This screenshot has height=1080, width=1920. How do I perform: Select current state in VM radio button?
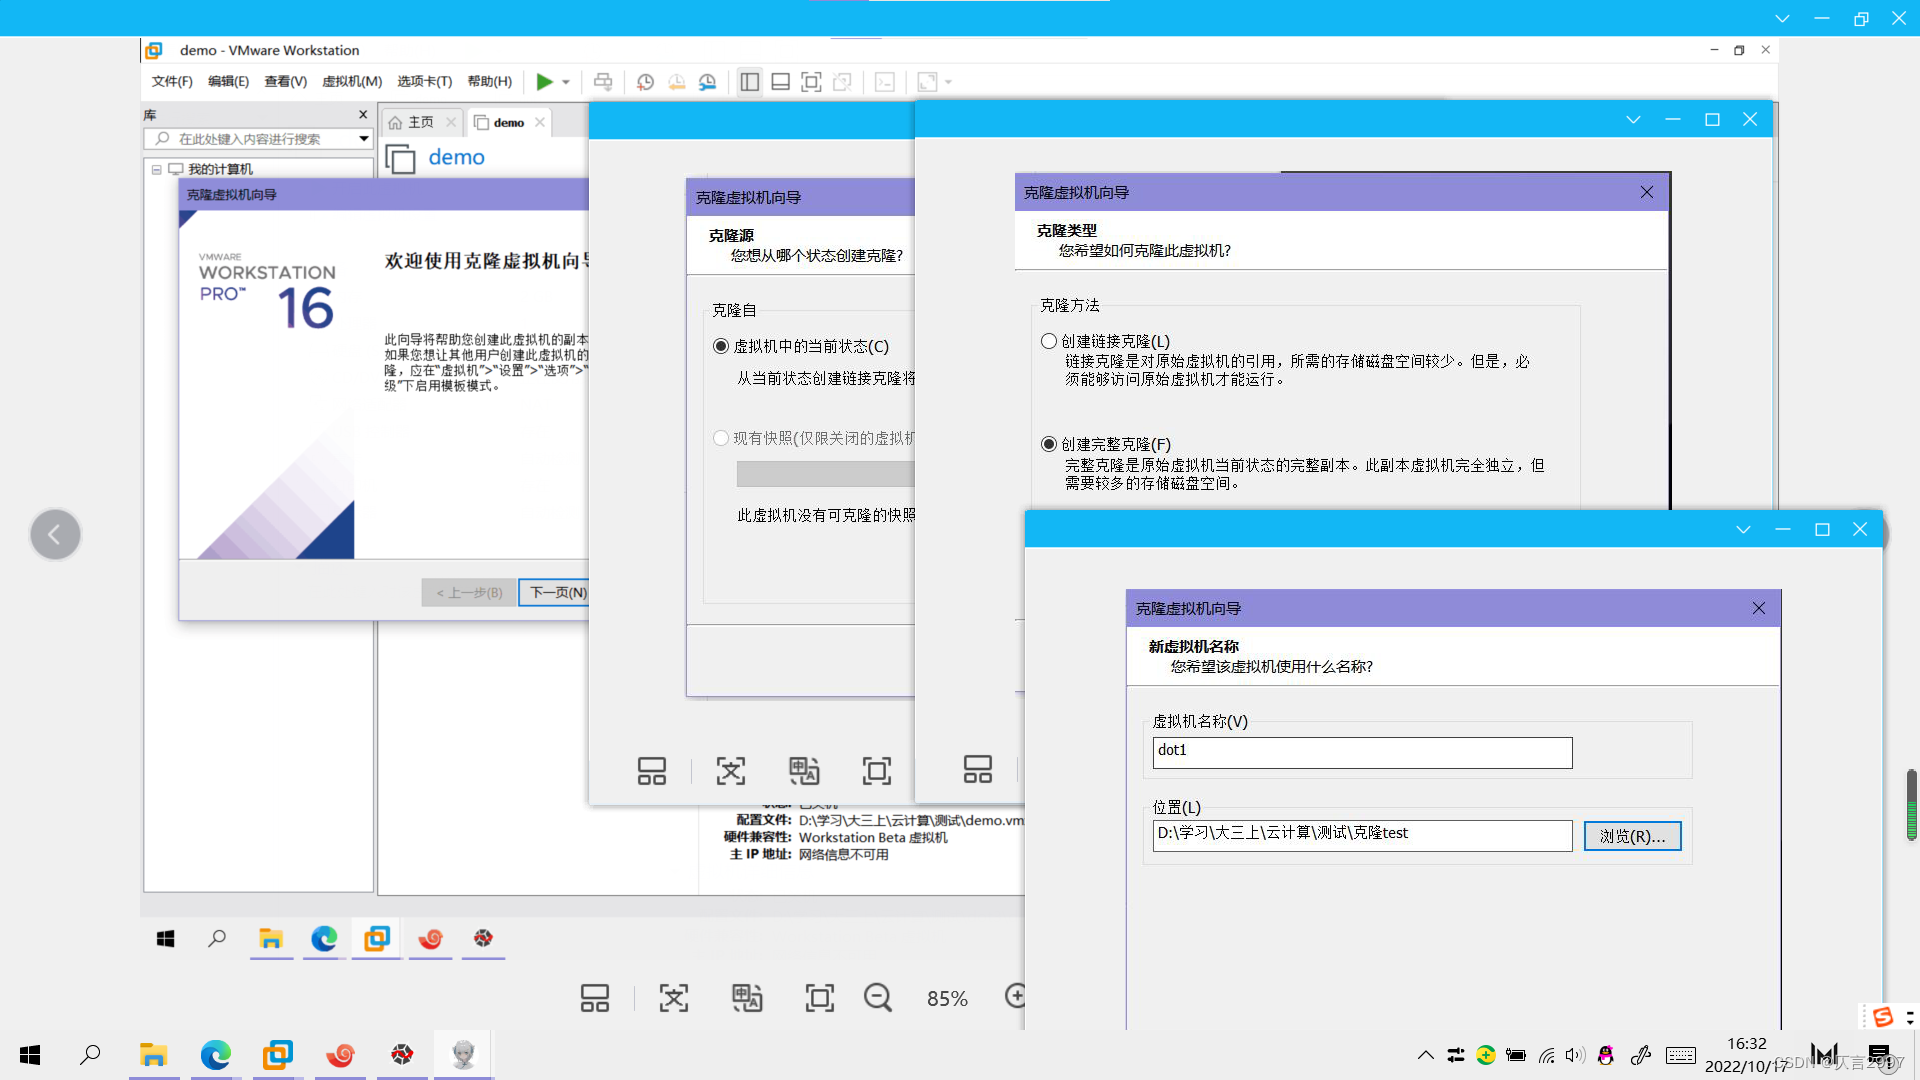(721, 346)
